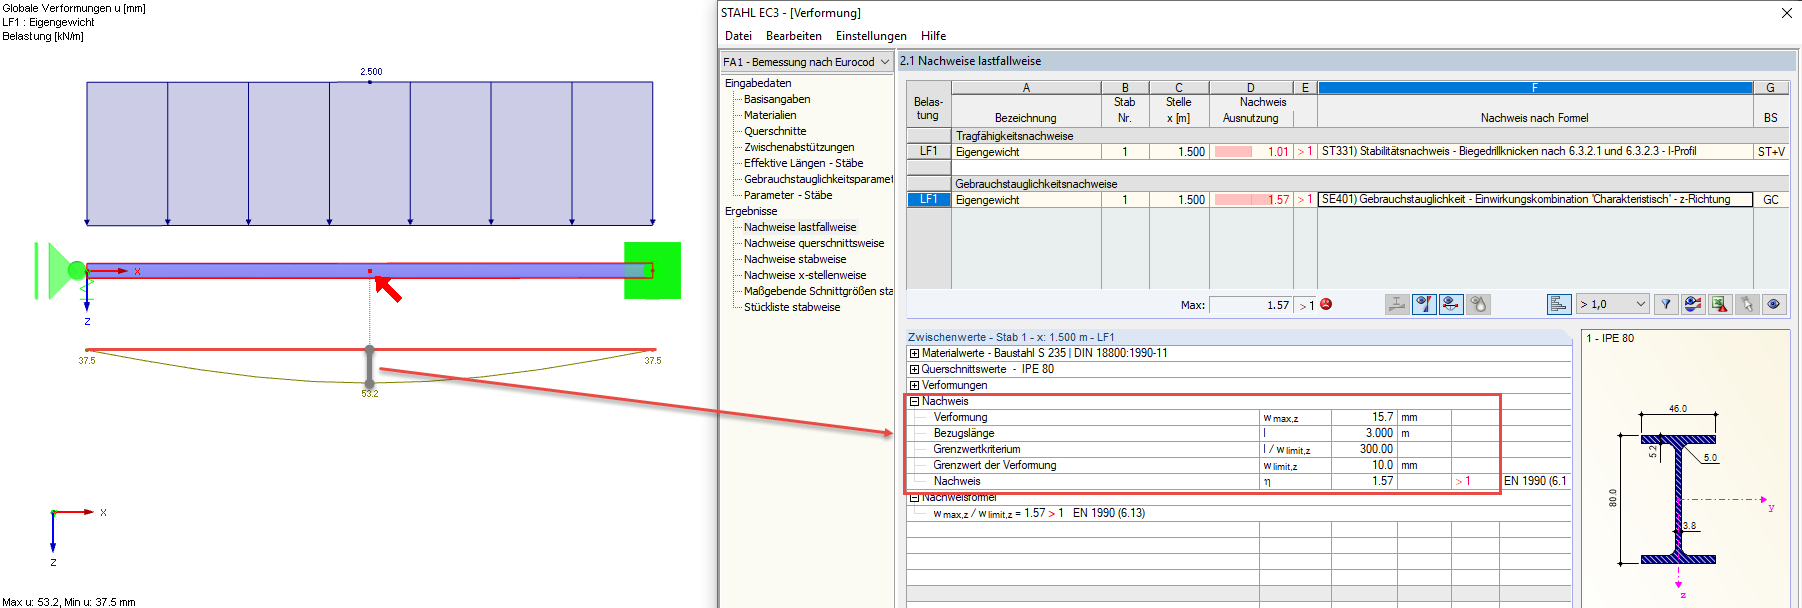Screen dimensions: 1802x608
Task: Click the 2.500 load value label
Action: pyautogui.click(x=371, y=72)
